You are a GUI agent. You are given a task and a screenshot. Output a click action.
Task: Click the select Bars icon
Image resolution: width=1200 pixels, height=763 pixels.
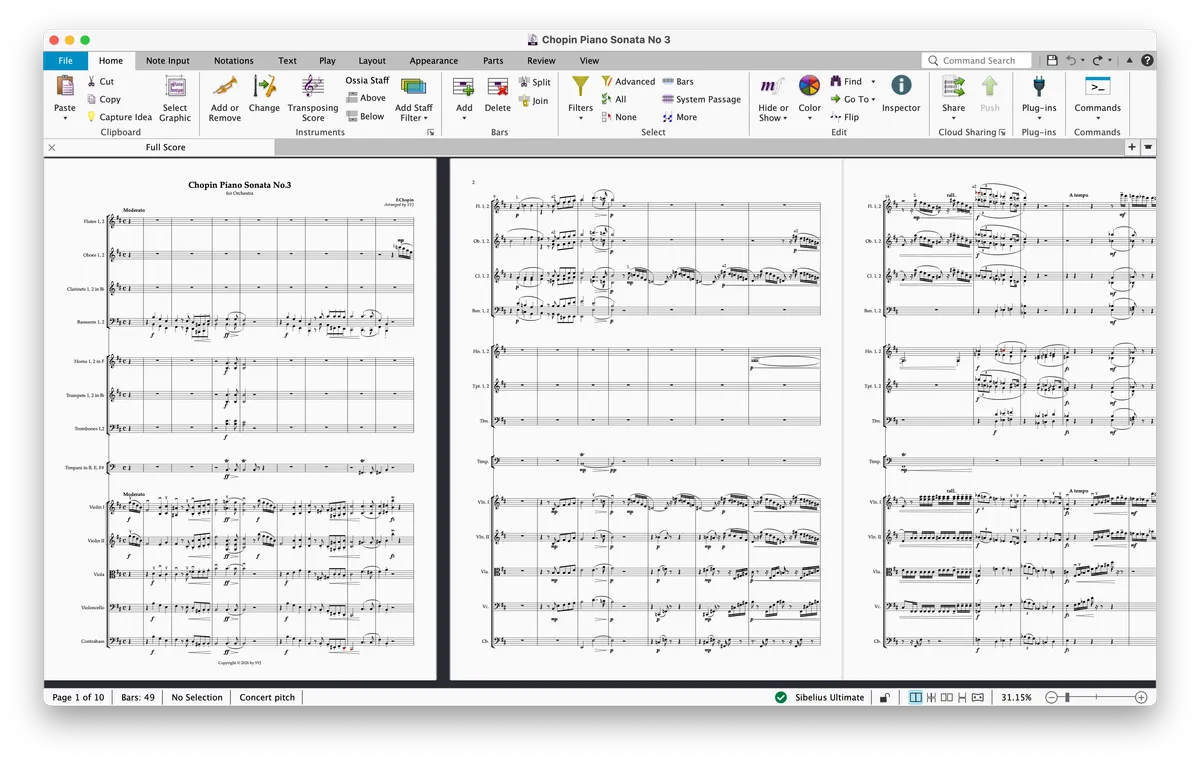click(668, 82)
